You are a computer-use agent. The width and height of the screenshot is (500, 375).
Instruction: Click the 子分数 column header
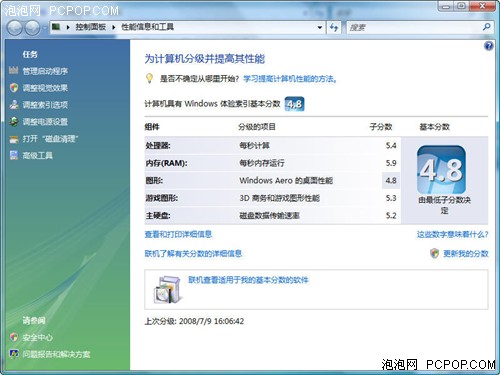pos(381,127)
